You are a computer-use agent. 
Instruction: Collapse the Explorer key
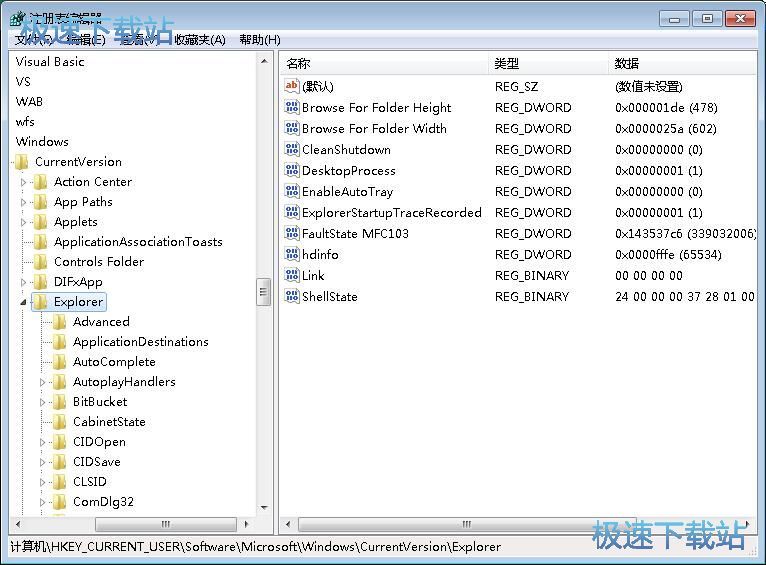(x=23, y=303)
